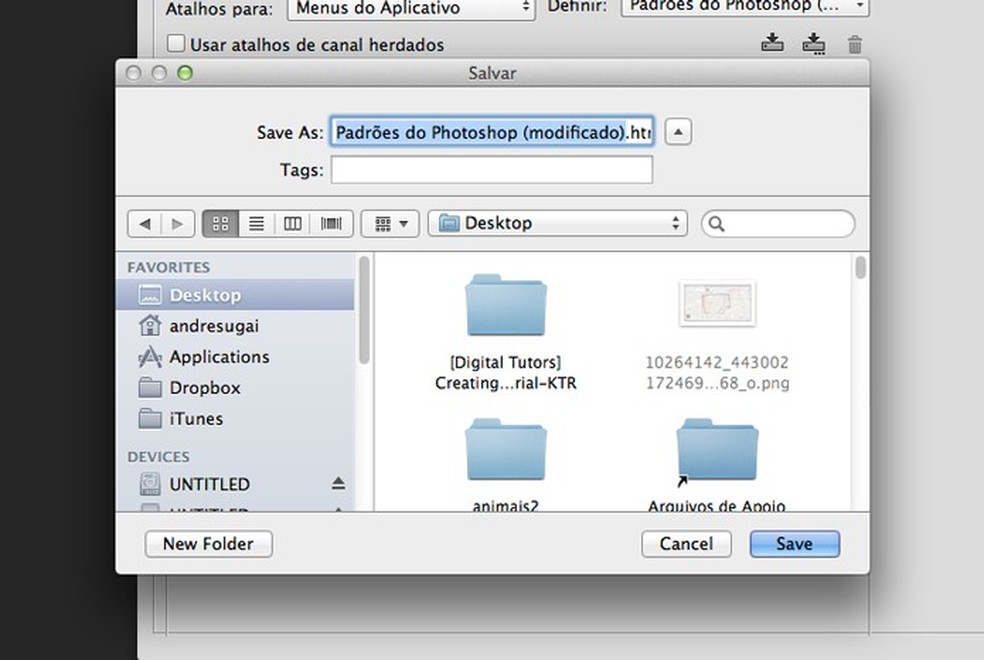Click the DEVICES sidebar header
This screenshot has width=984, height=660.
click(x=158, y=457)
